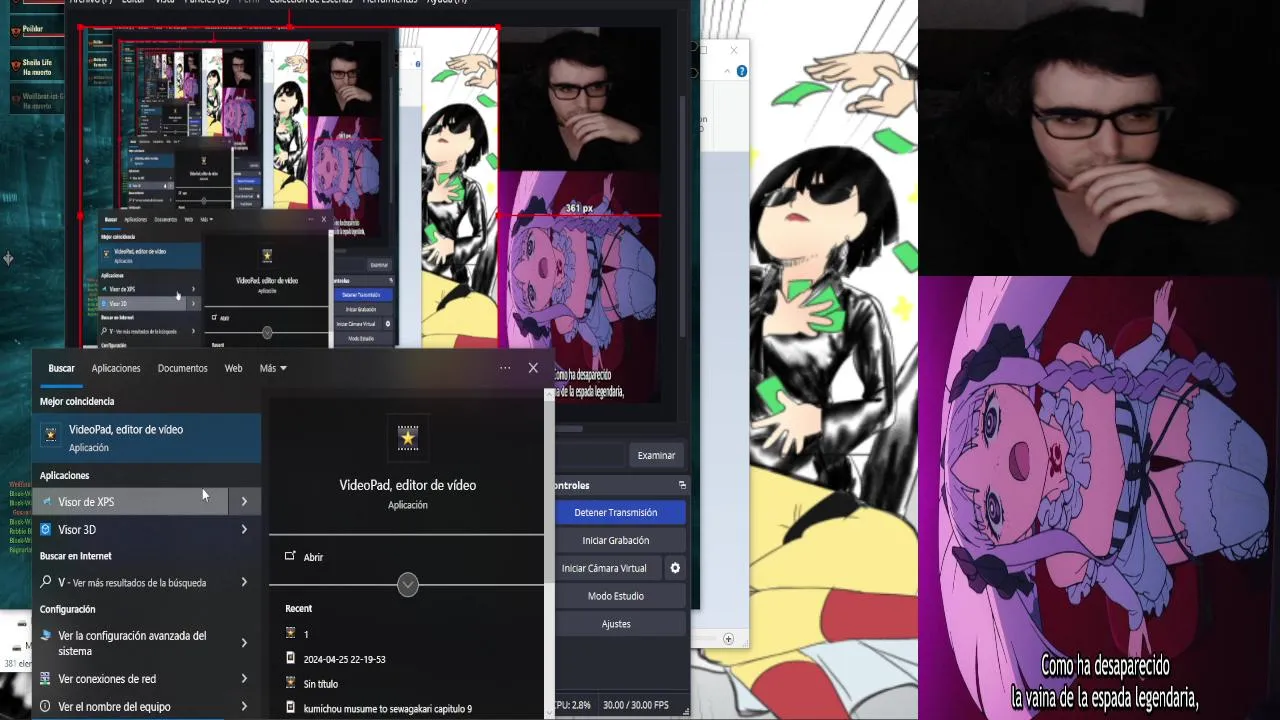Open the virtual camera gear settings
This screenshot has height=720, width=1280.
point(675,568)
